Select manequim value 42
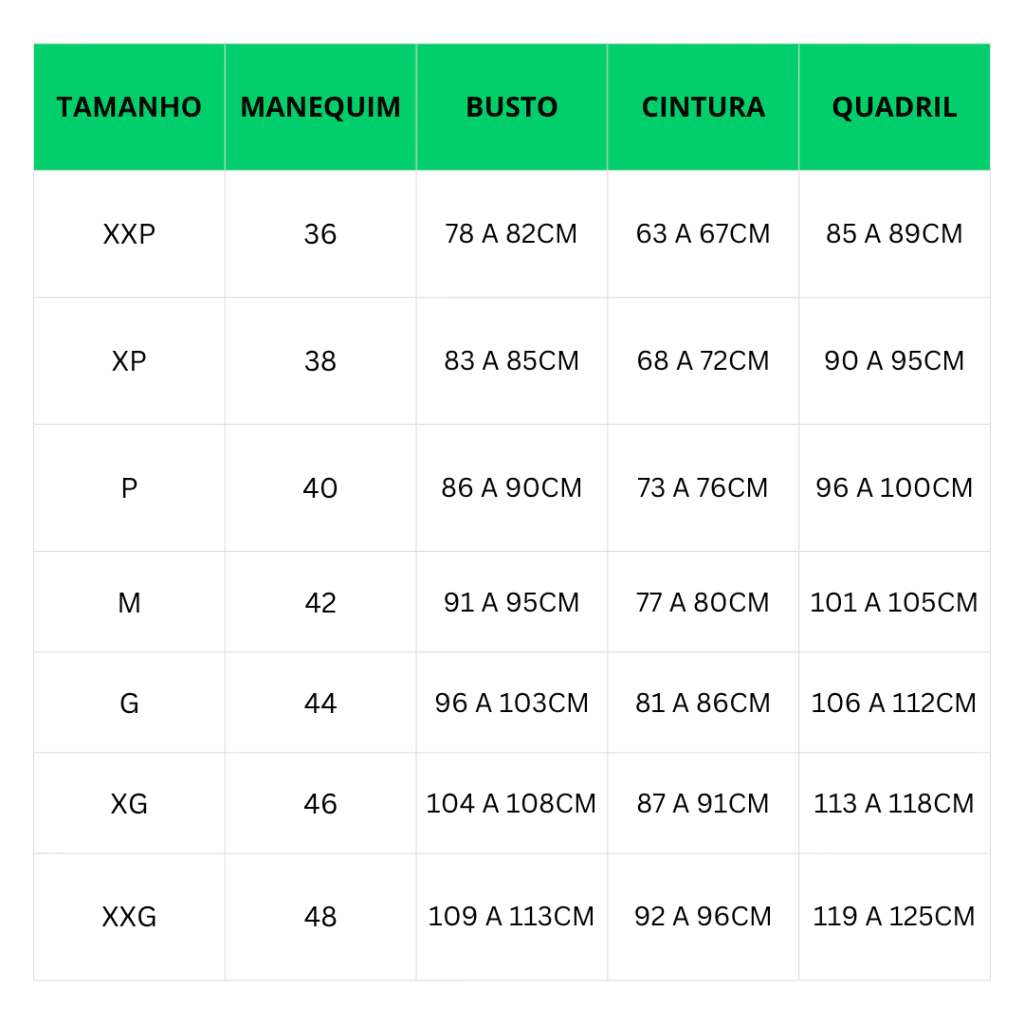This screenshot has width=1024, height=1024. point(321,602)
